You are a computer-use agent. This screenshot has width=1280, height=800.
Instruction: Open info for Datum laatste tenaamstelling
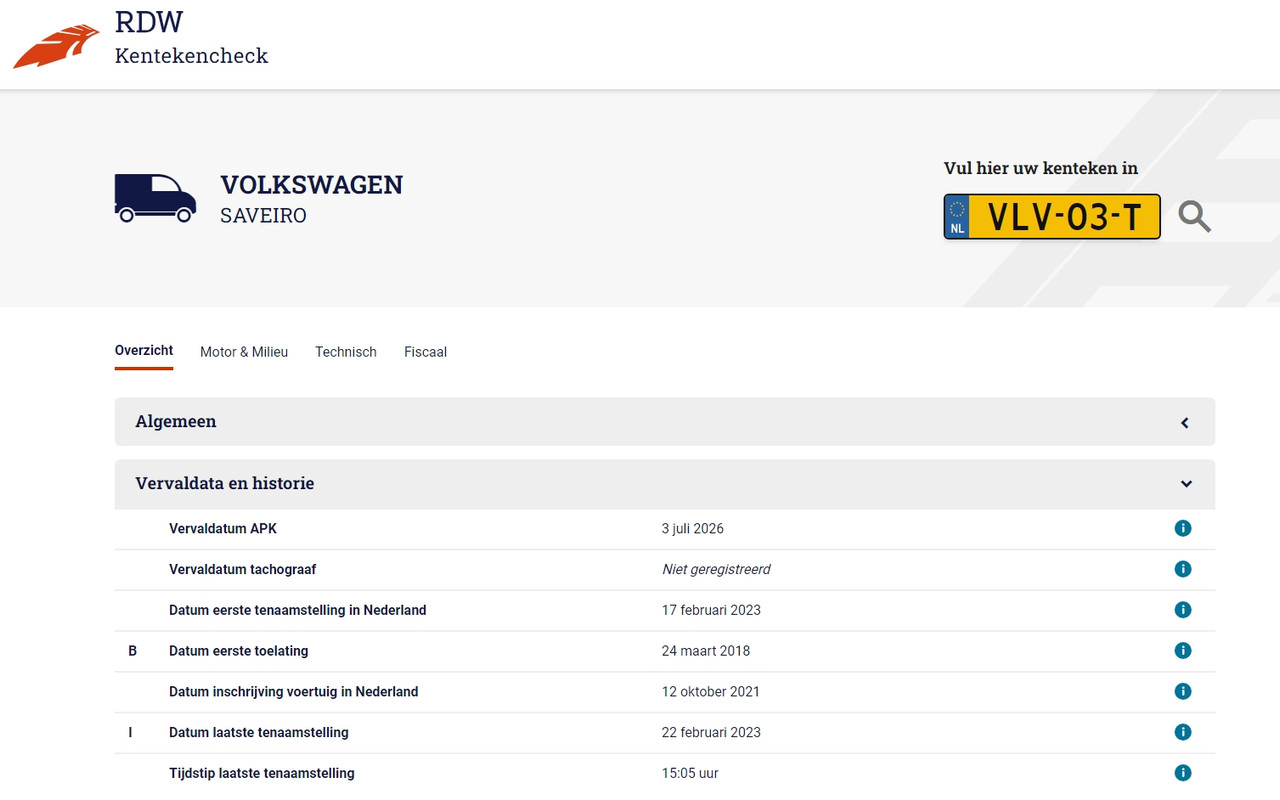click(1183, 732)
